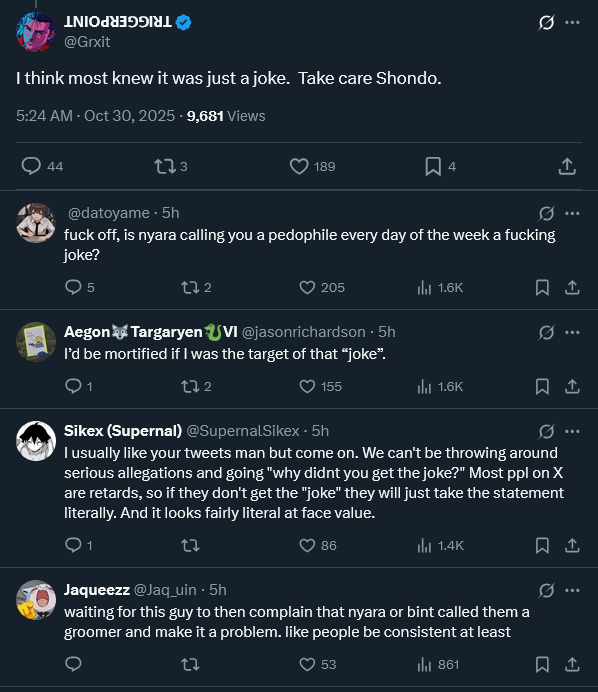
Task: Open more options on @datoyame's reply
Action: click(572, 213)
